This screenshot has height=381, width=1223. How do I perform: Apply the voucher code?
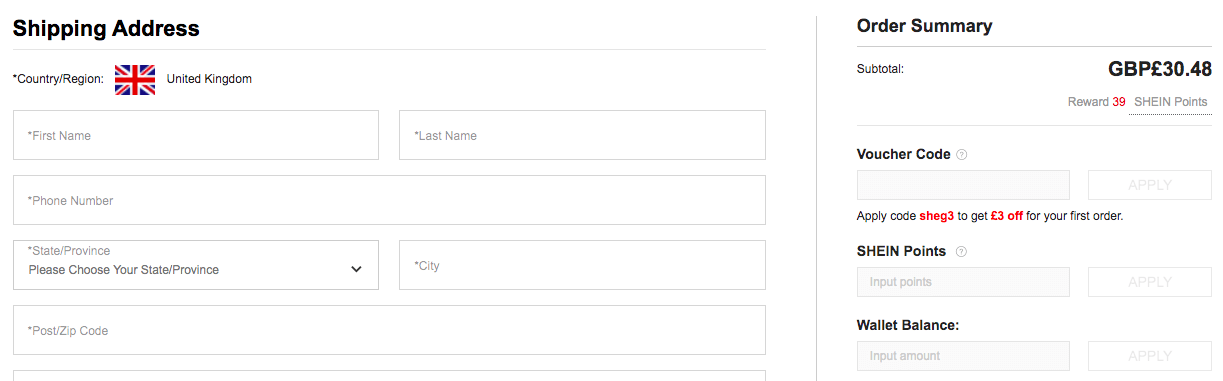point(1150,185)
